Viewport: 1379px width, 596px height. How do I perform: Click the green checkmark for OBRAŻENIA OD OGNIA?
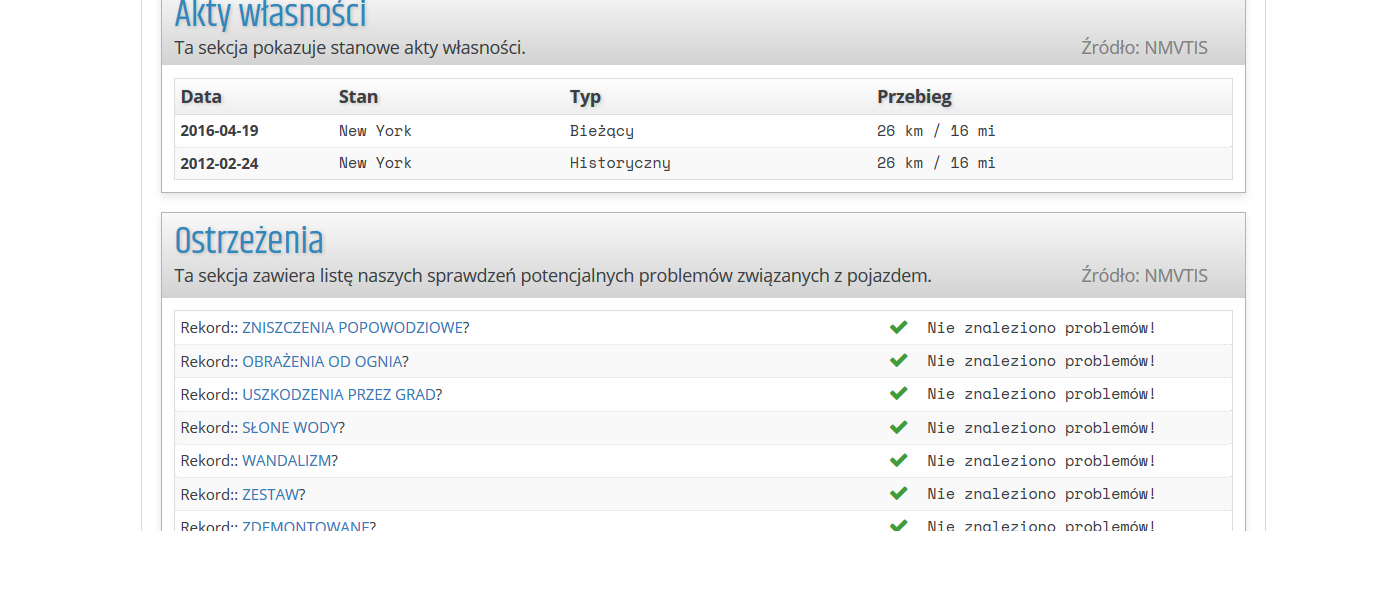[x=898, y=360]
